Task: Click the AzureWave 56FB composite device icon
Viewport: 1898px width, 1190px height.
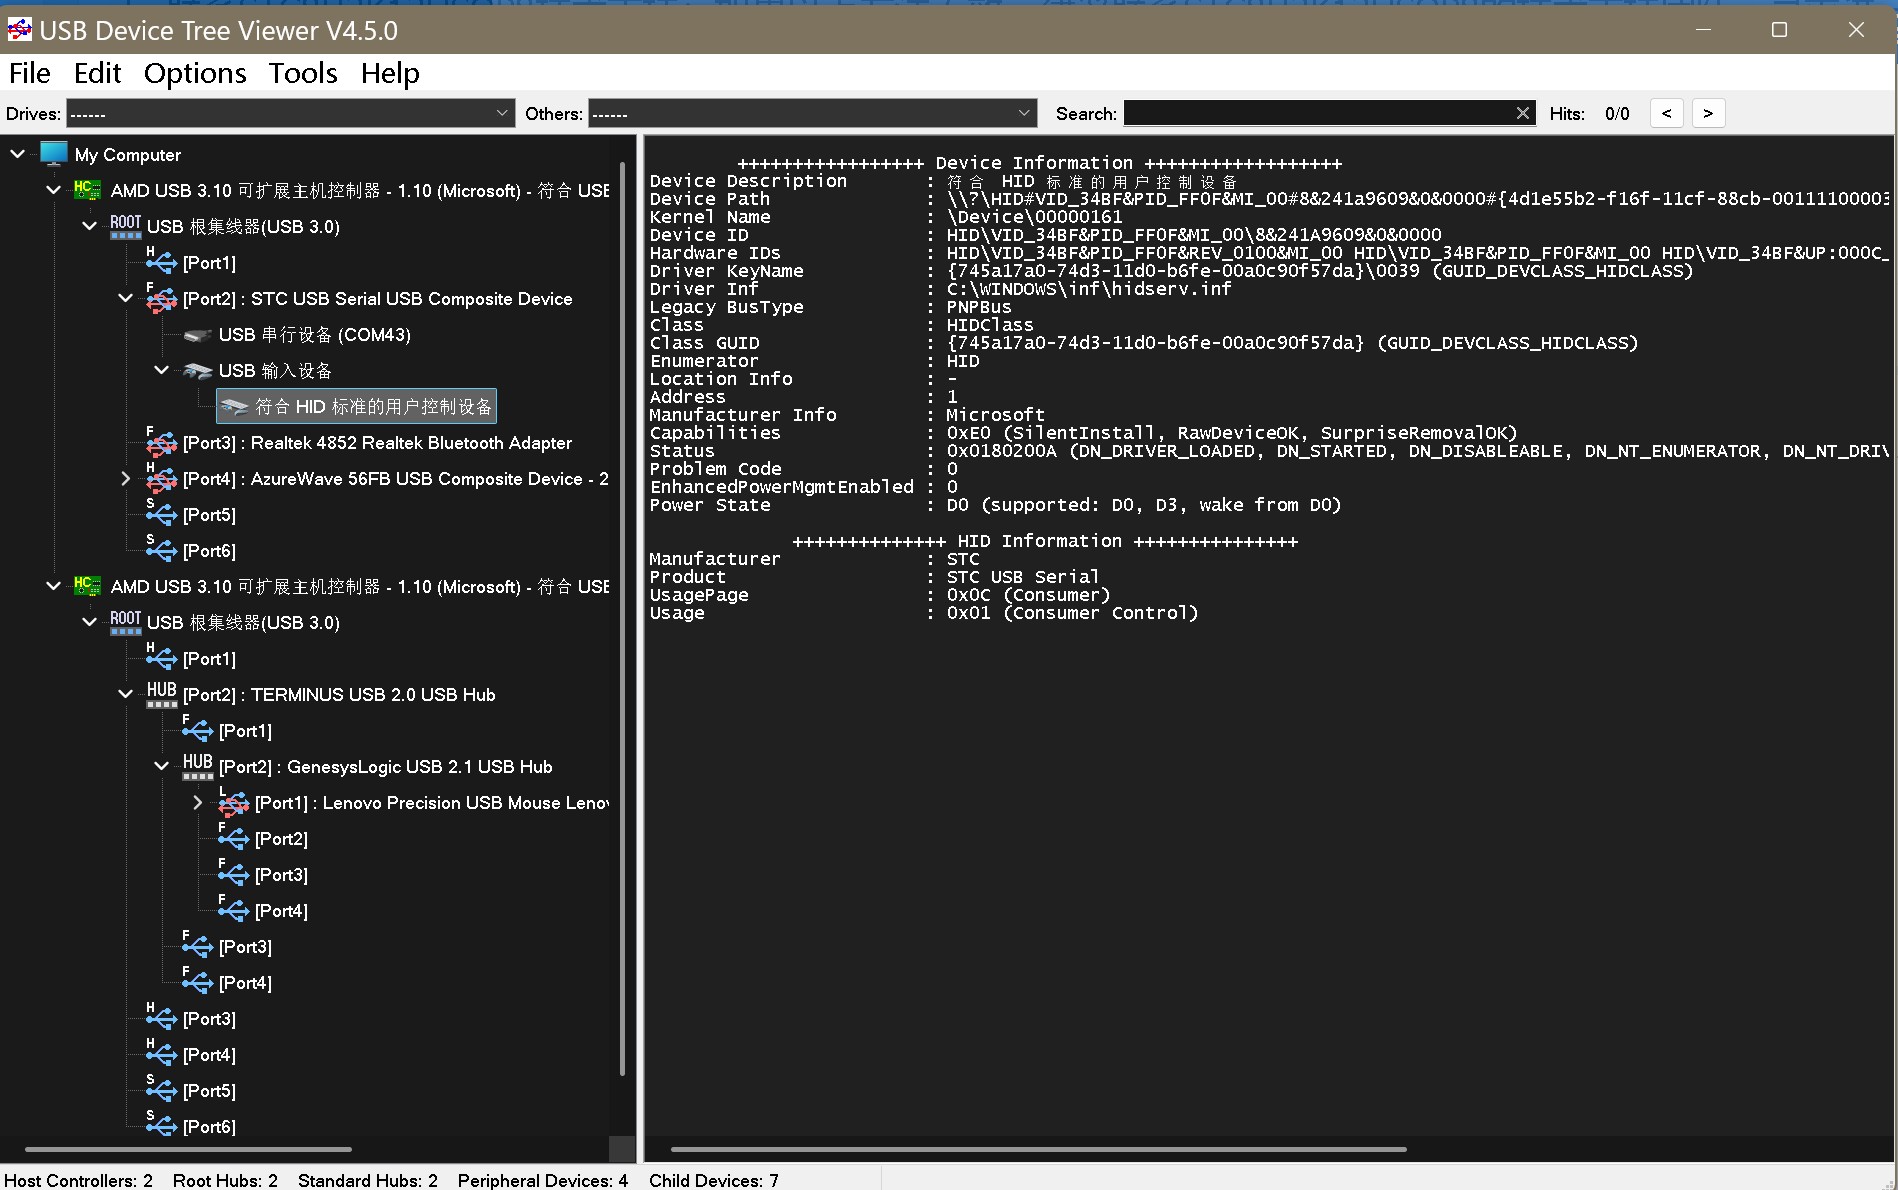Action: 161,478
